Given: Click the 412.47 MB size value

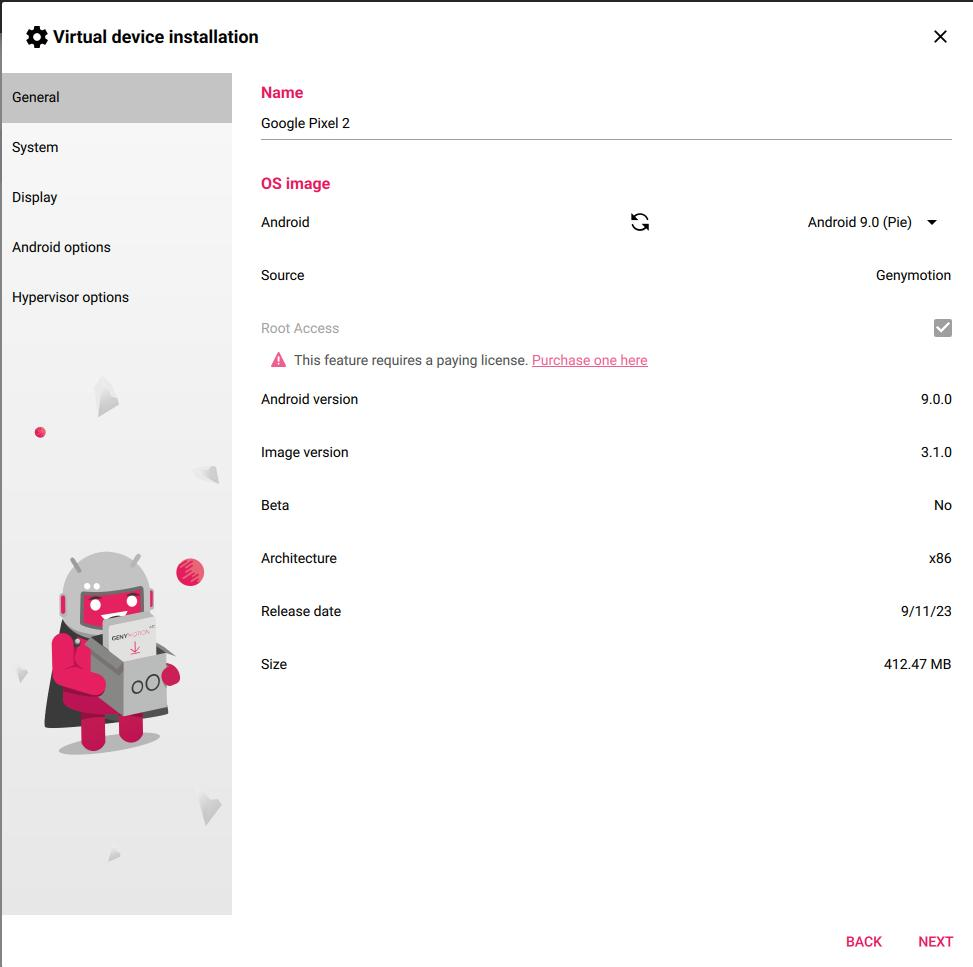Looking at the screenshot, I should (917, 664).
